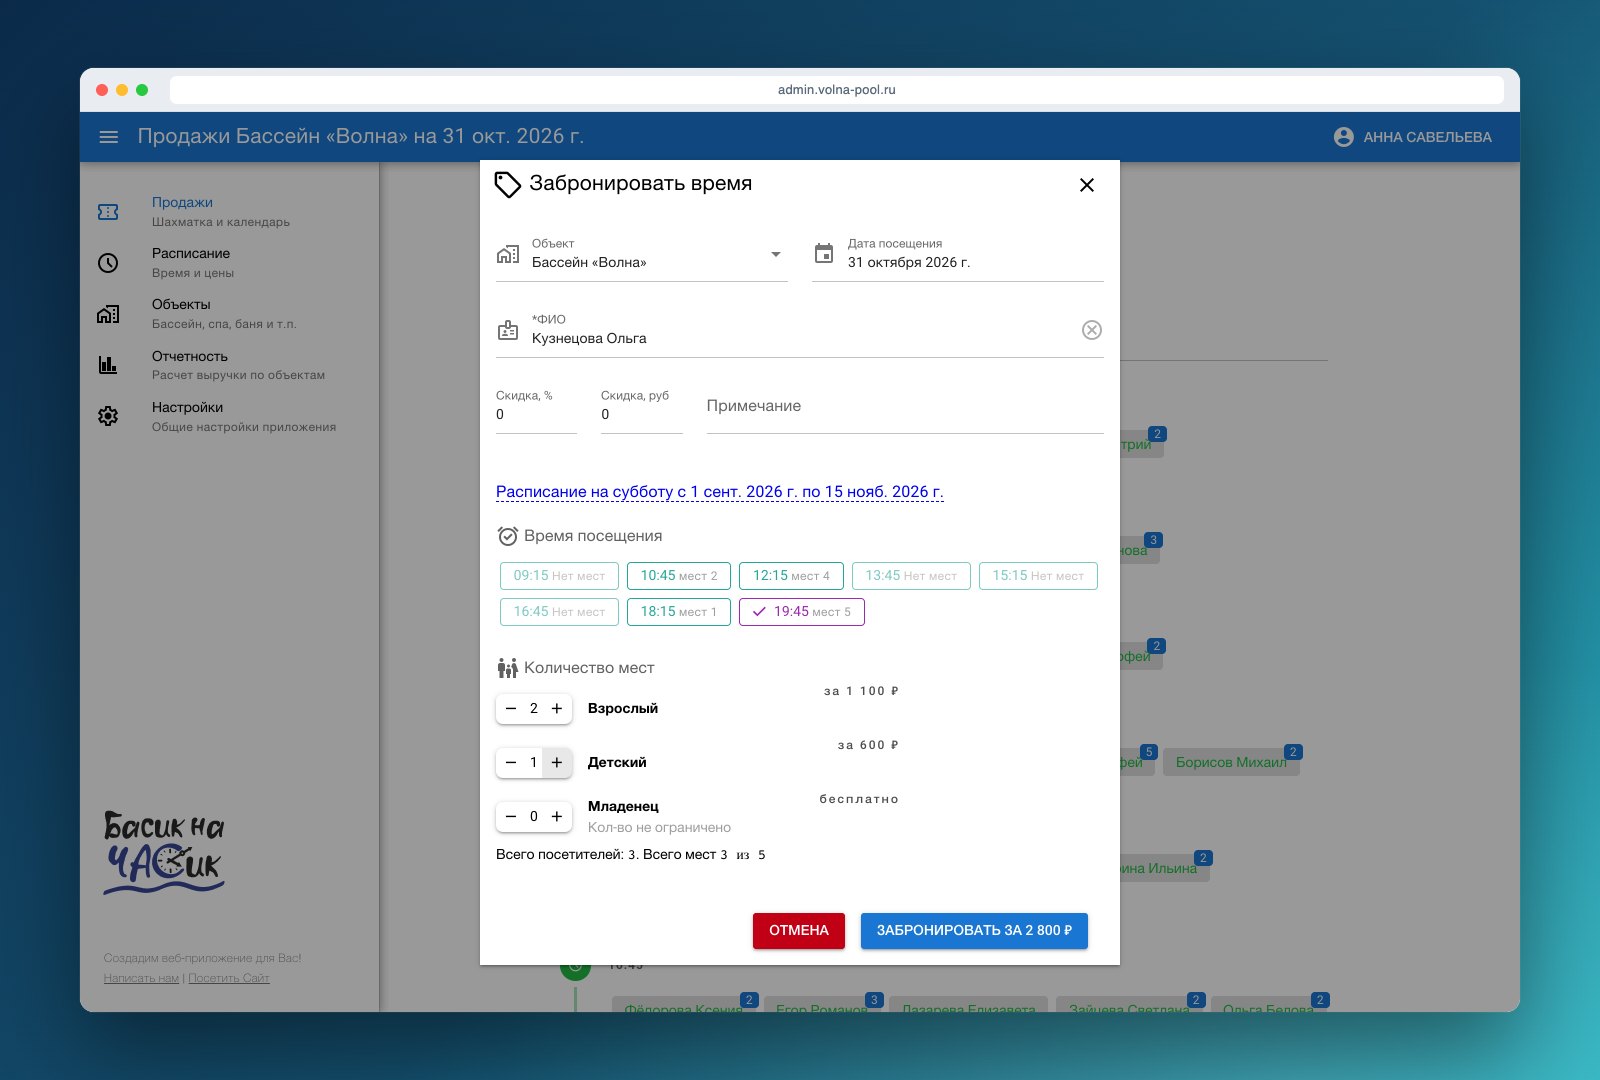
Task: Click ЗАБРОНИРОВАТЬ ЗА 2 800 ₽ button
Action: coord(974,930)
